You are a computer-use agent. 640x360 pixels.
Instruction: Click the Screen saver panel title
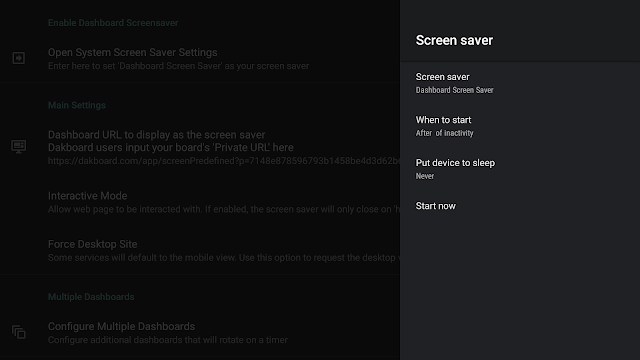click(454, 40)
